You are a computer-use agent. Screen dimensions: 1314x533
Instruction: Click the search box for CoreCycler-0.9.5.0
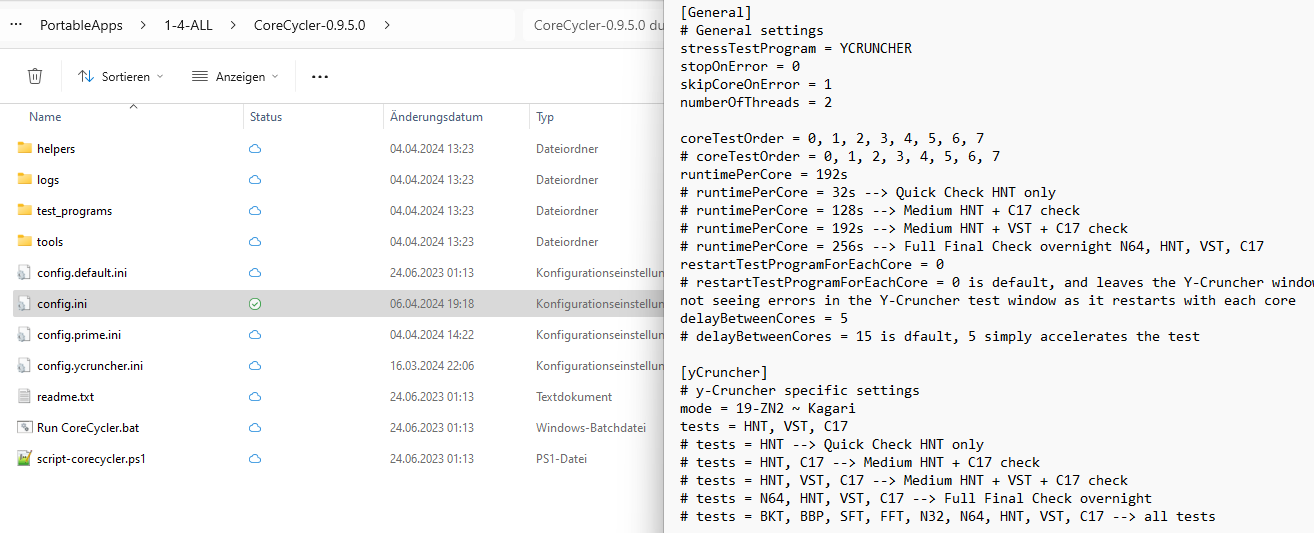[592, 26]
